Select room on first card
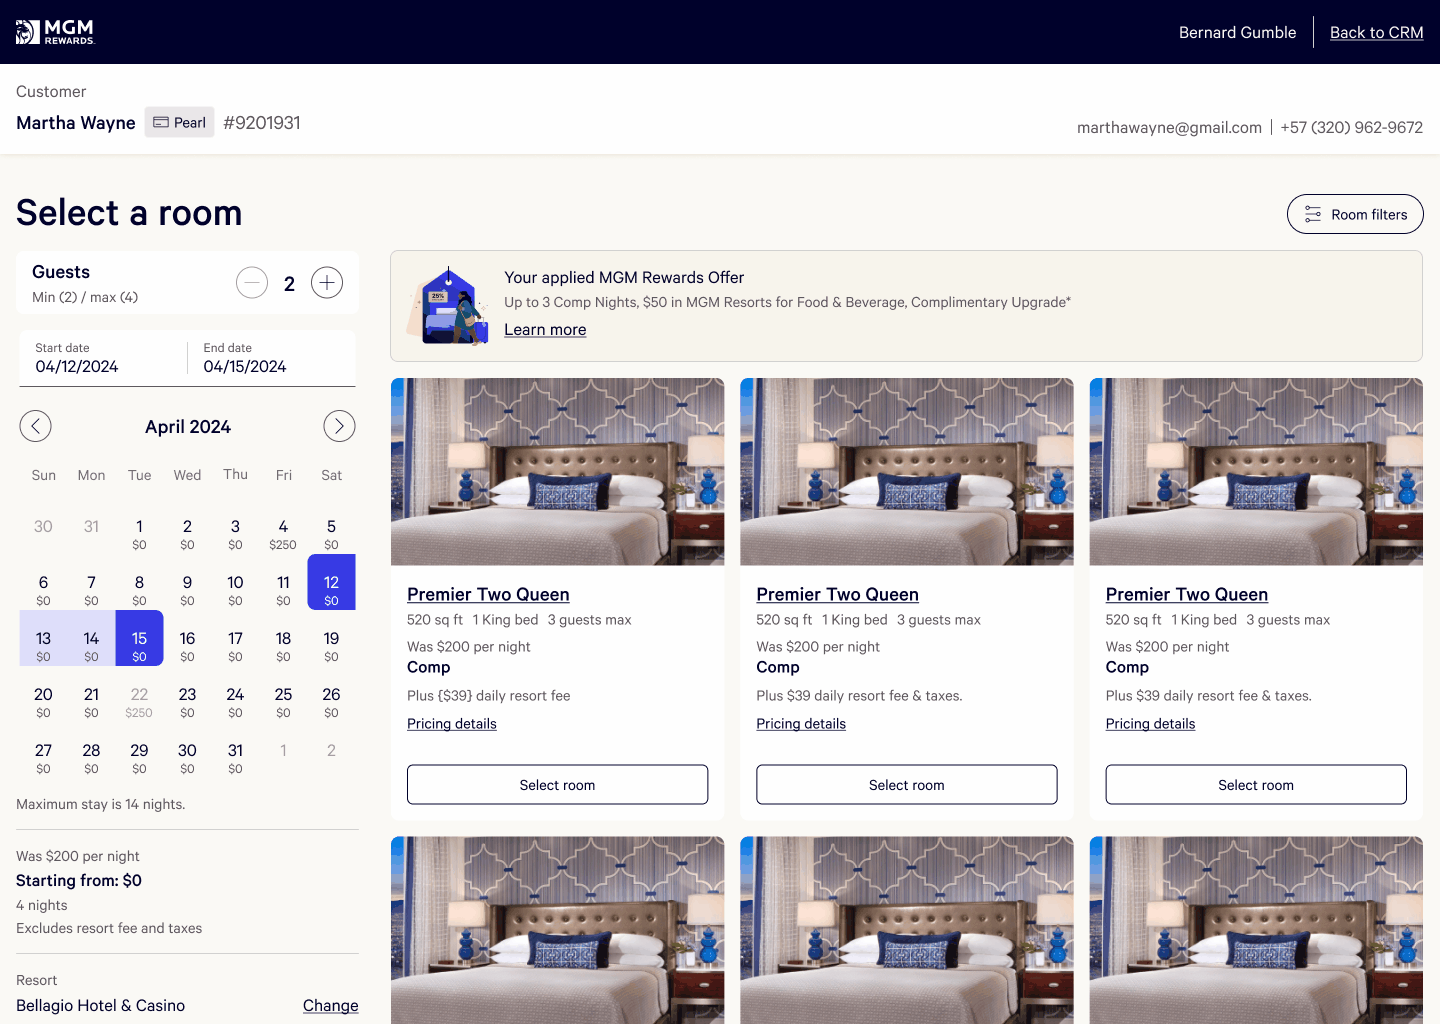This screenshot has height=1024, width=1440. click(557, 785)
